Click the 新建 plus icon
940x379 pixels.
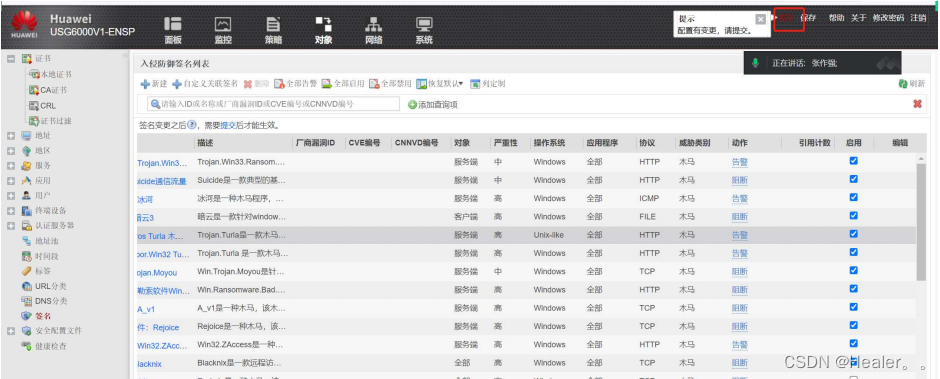pyautogui.click(x=145, y=84)
